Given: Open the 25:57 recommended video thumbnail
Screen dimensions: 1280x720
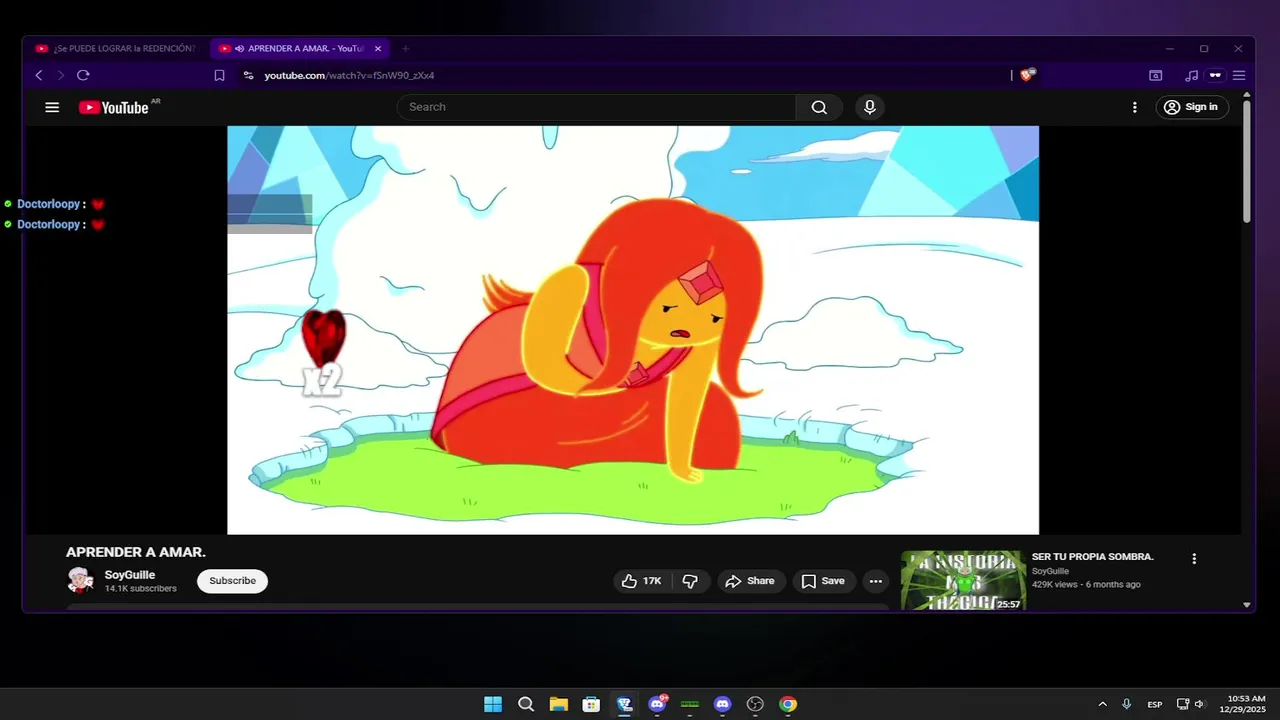Looking at the screenshot, I should 963,580.
